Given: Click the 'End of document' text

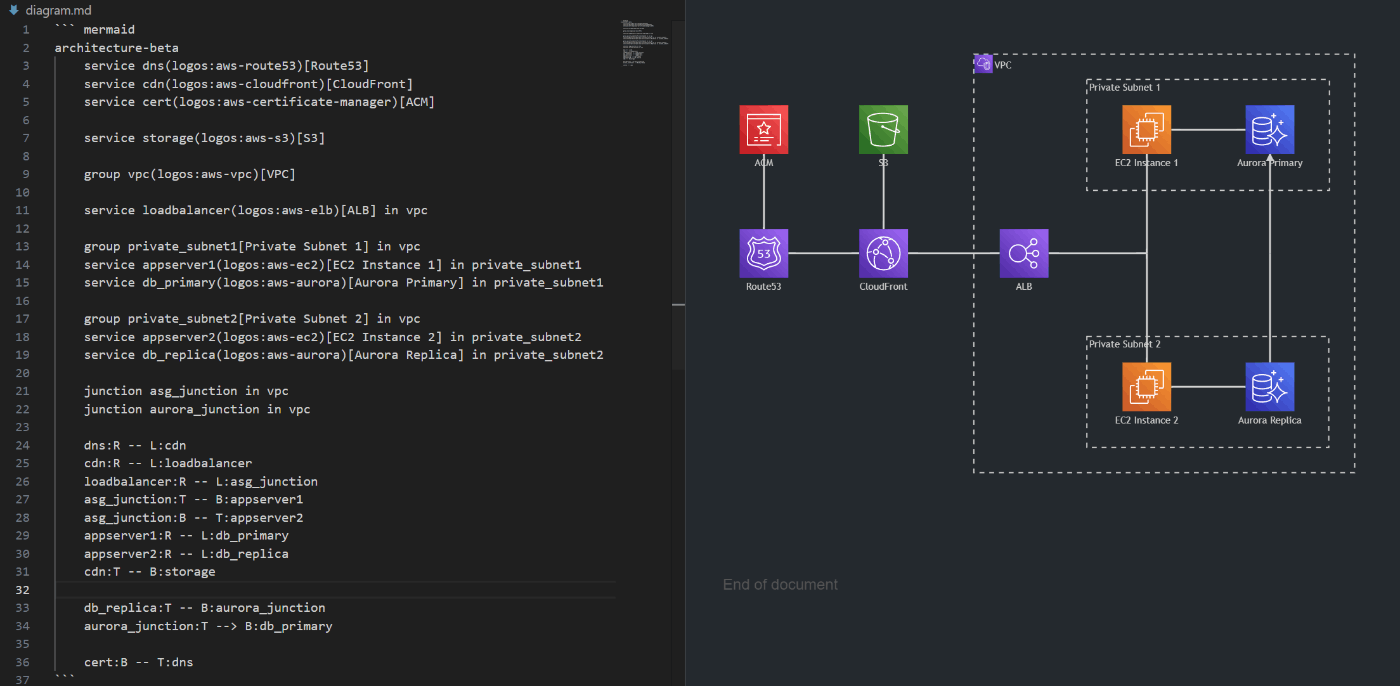Looking at the screenshot, I should (780, 585).
